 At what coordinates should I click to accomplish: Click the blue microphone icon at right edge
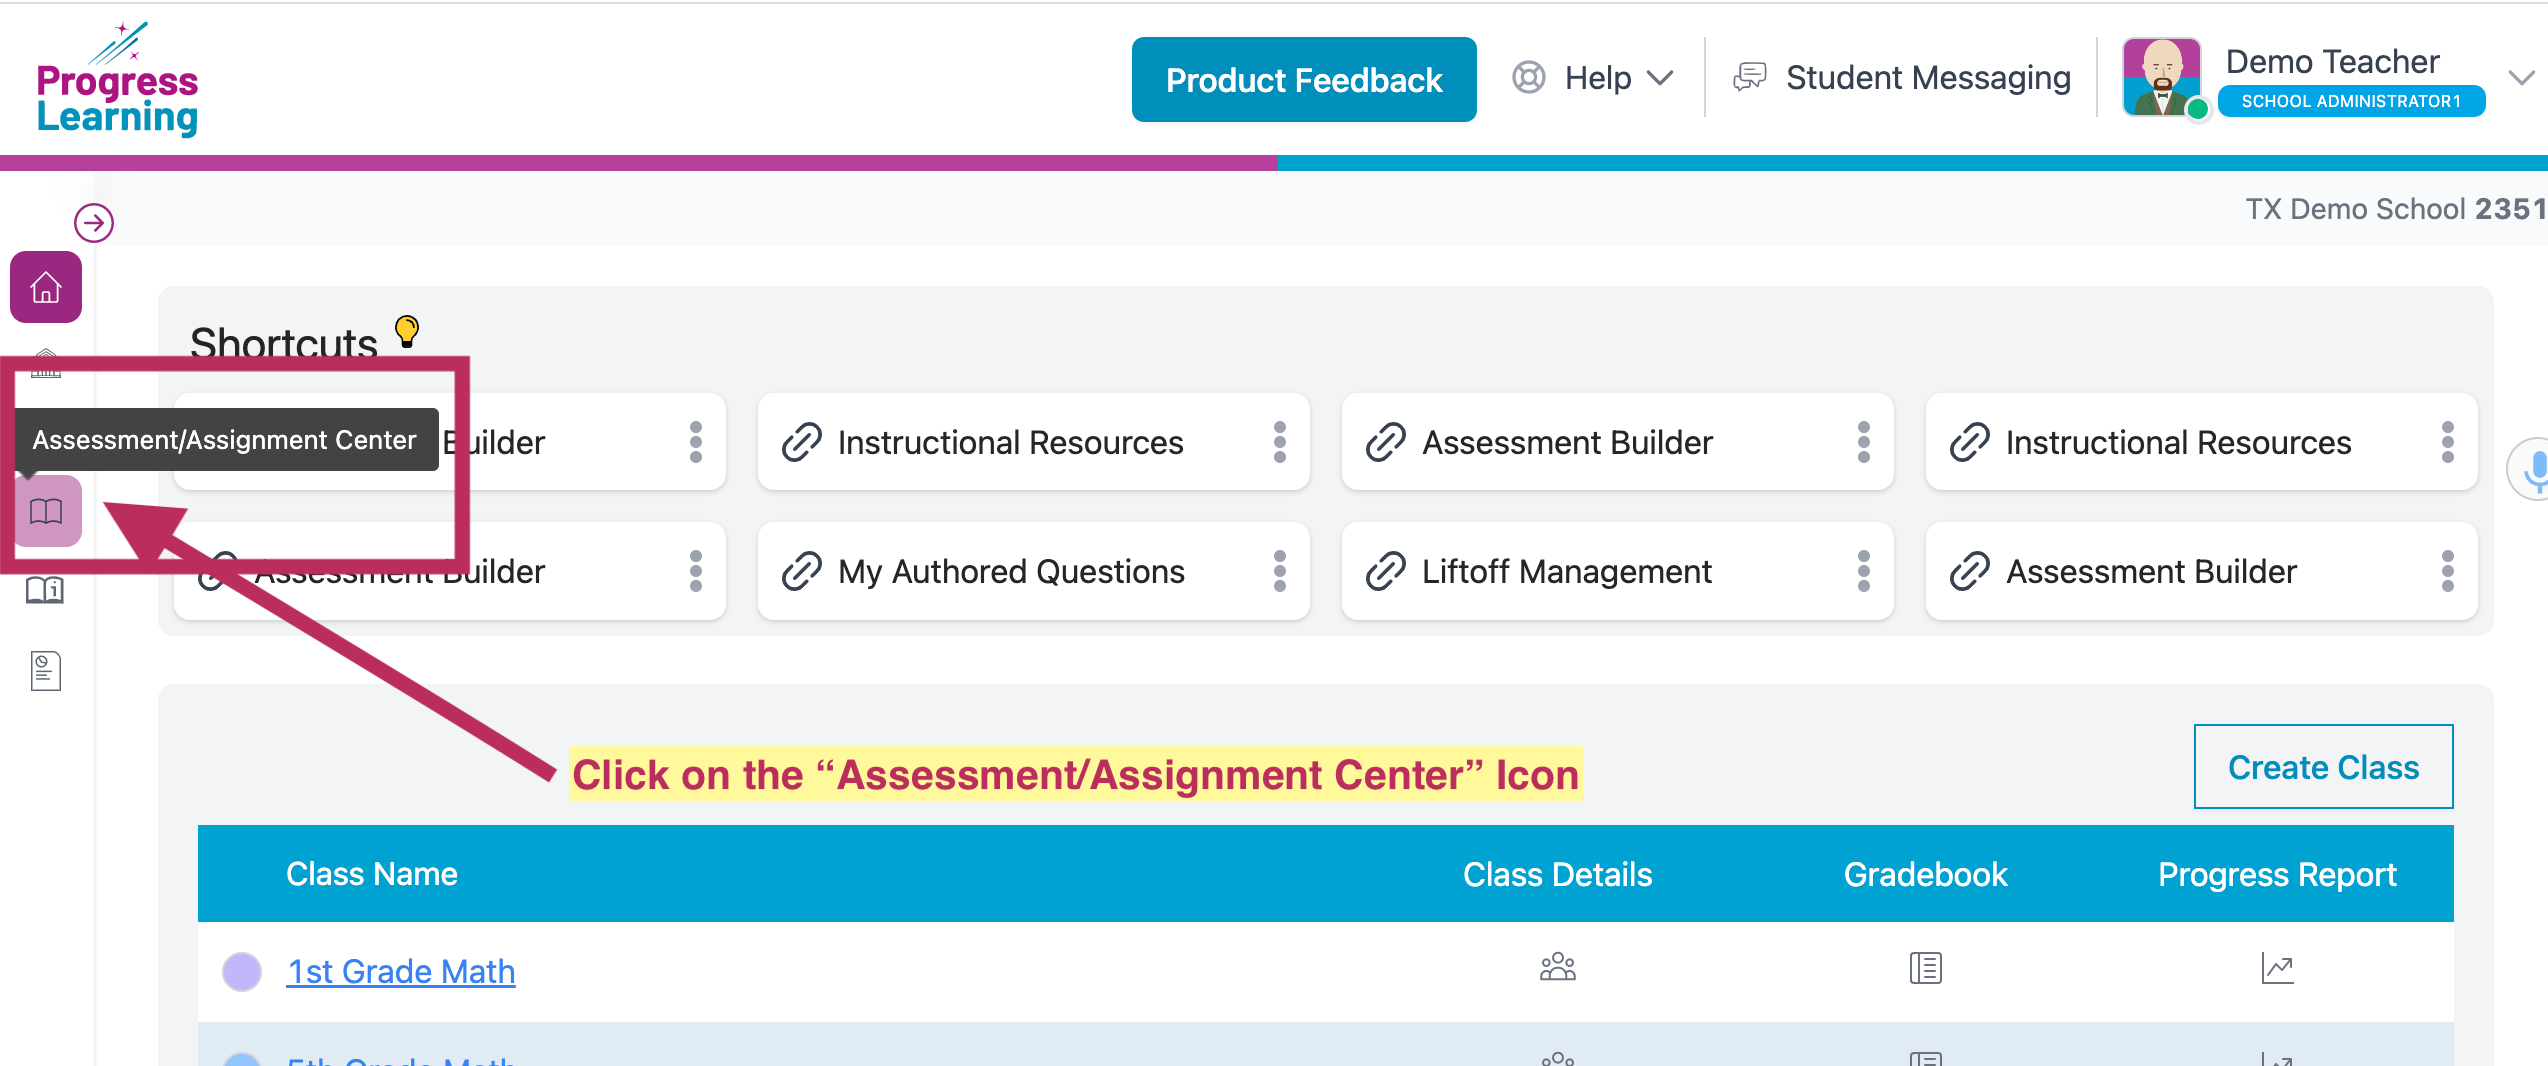2530,469
